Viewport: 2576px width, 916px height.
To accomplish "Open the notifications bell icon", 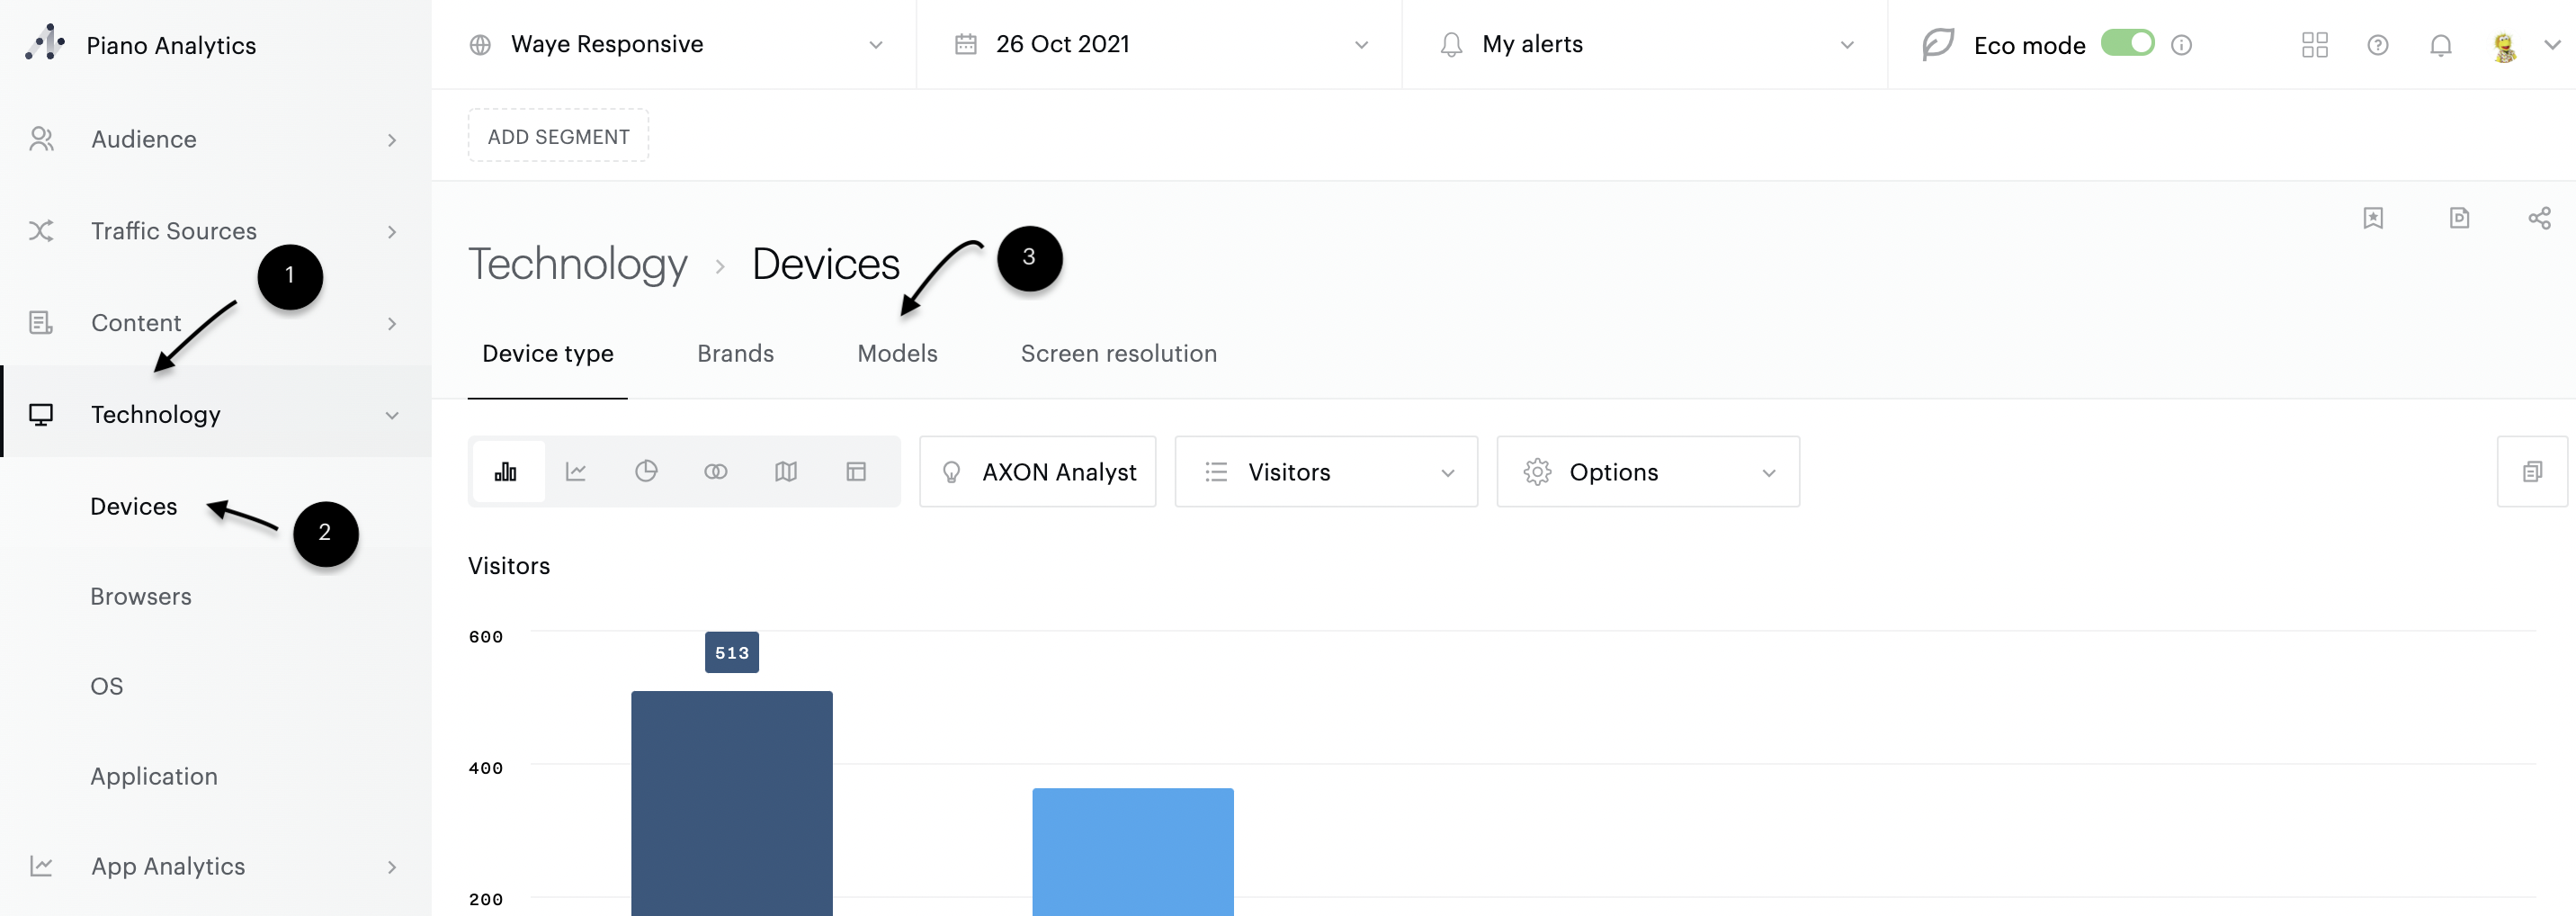I will click(2440, 45).
